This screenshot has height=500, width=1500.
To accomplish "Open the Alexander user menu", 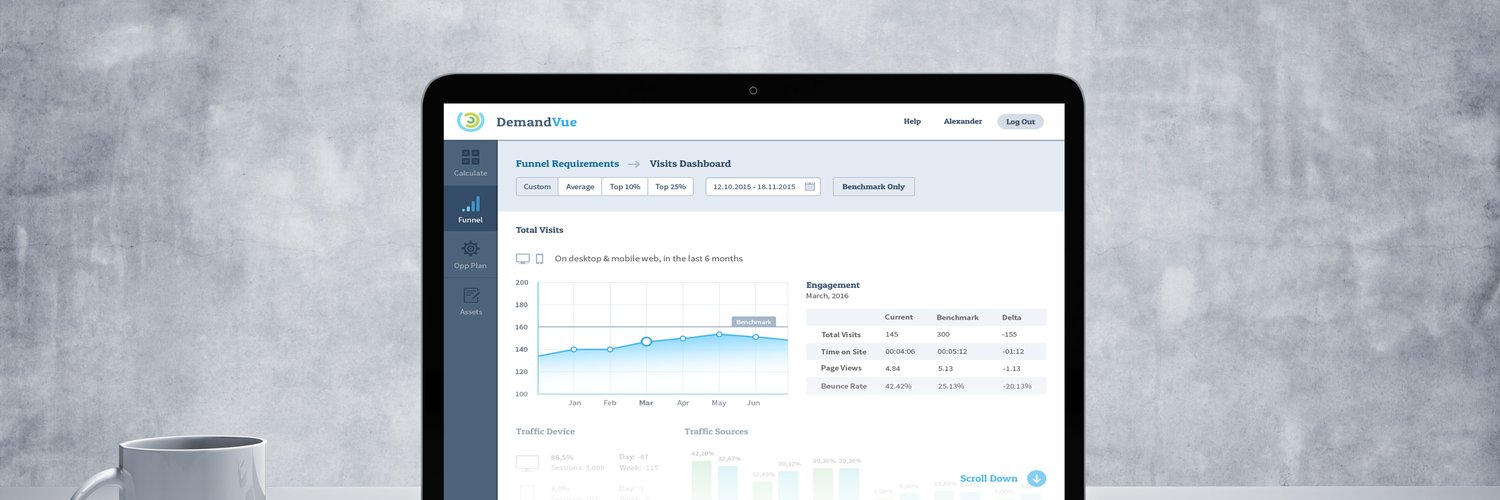I will click(x=963, y=121).
